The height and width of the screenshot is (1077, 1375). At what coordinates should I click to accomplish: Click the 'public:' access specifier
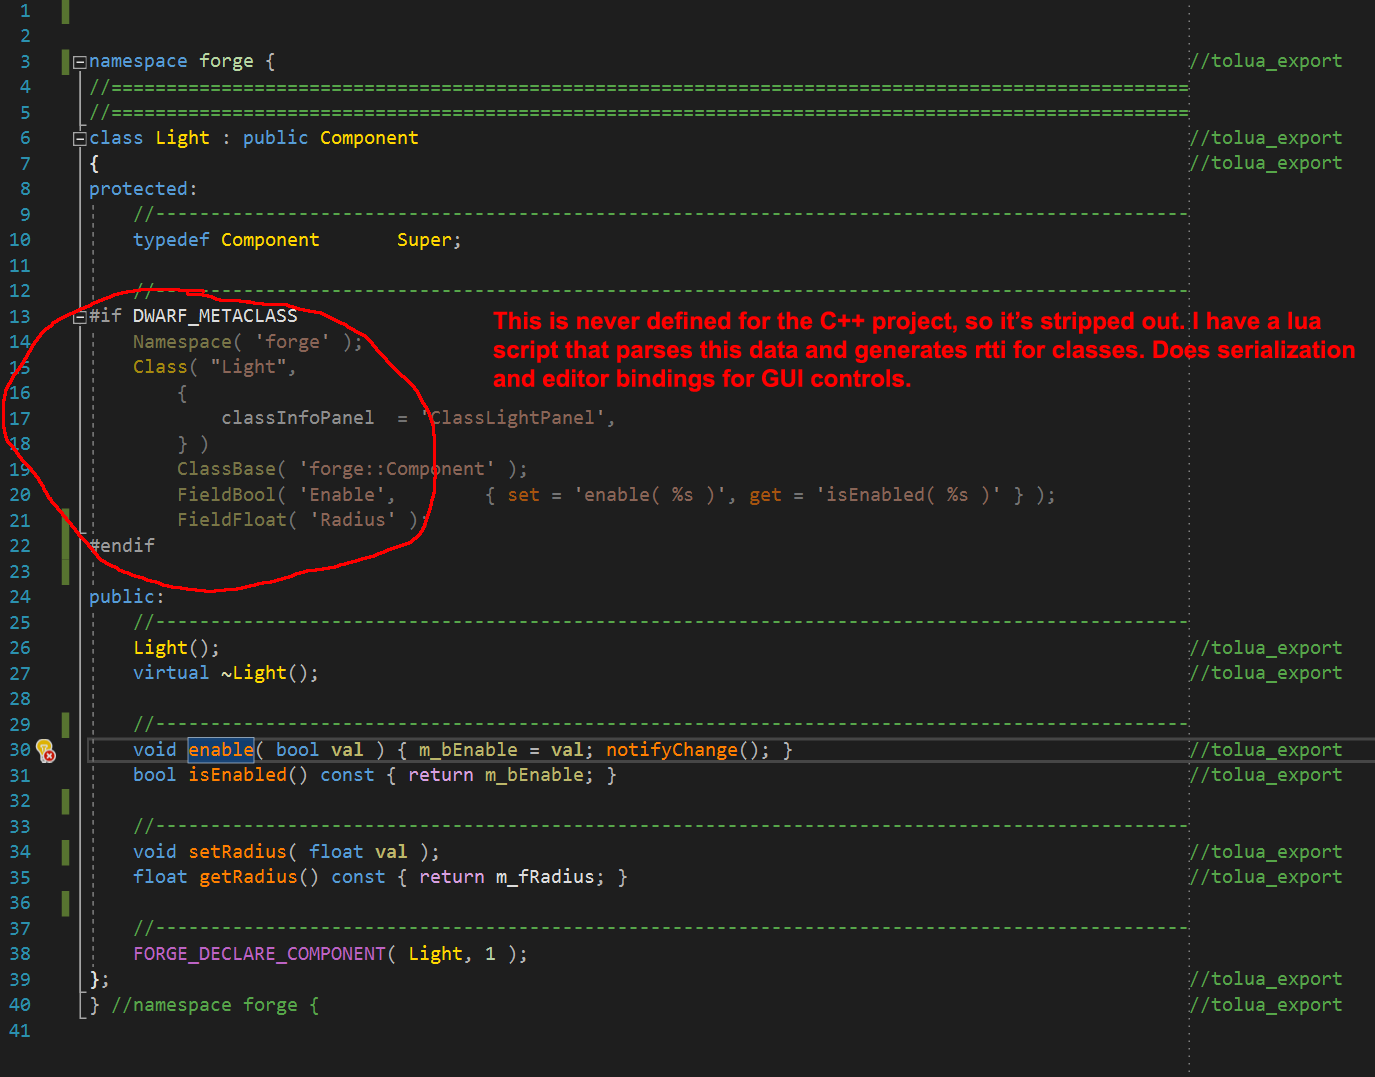(x=126, y=597)
